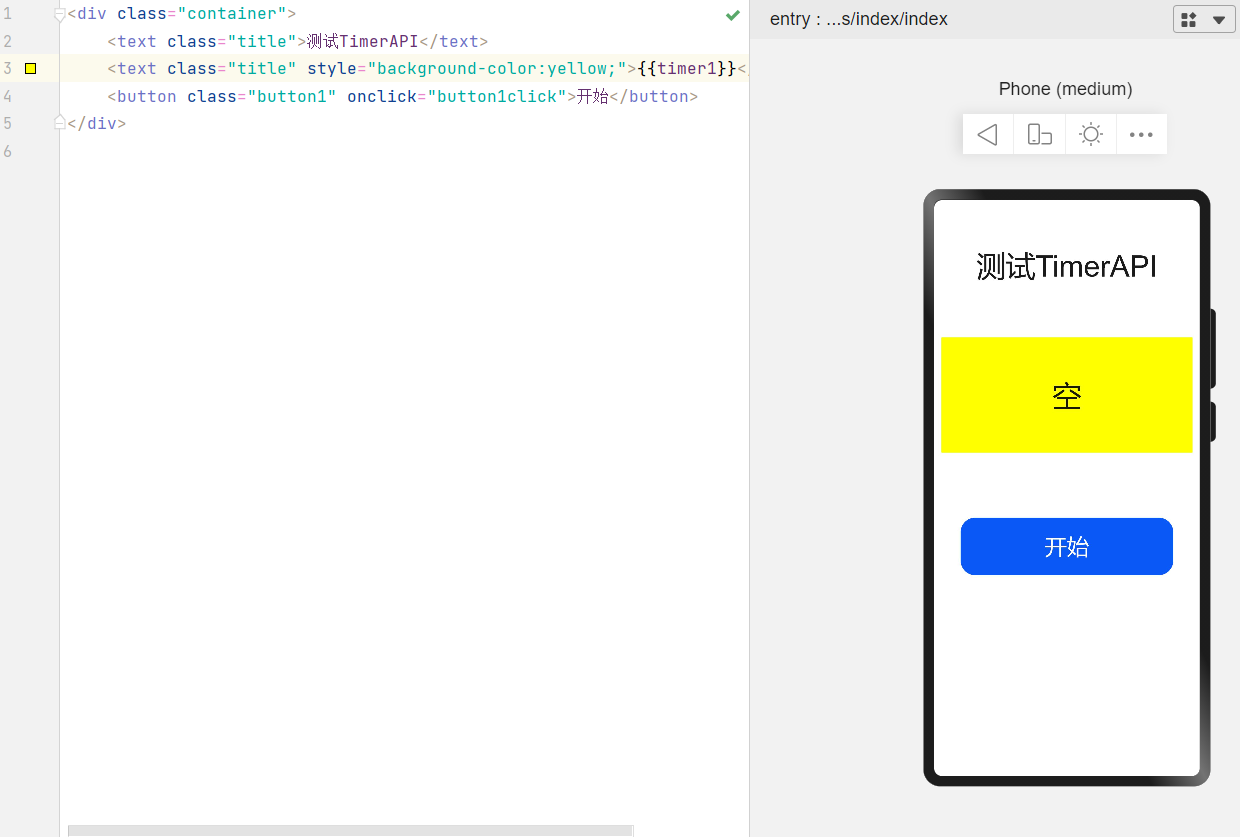1240x837 pixels.
Task: Collapse the div container fold marker on line 1
Action: pos(60,15)
